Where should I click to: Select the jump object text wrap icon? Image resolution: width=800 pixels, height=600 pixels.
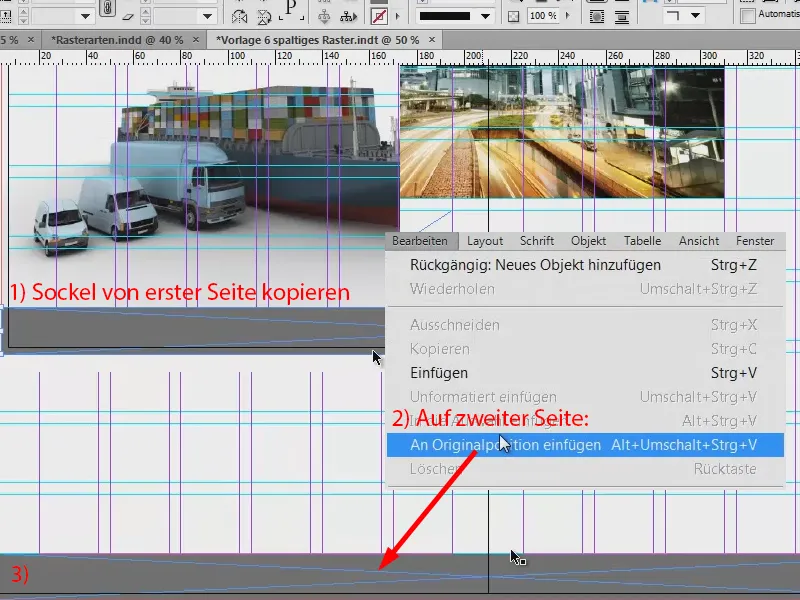[622, 16]
